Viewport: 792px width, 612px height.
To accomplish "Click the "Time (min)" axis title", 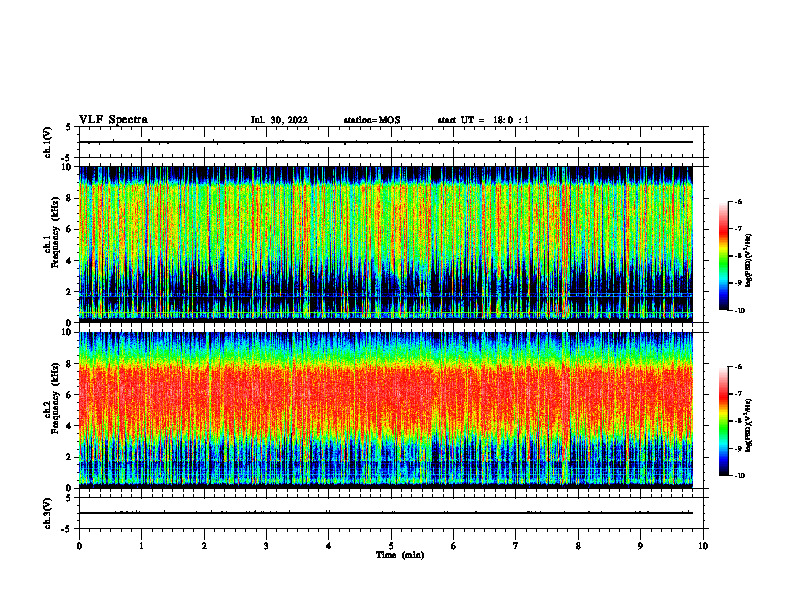I will tap(400, 555).
